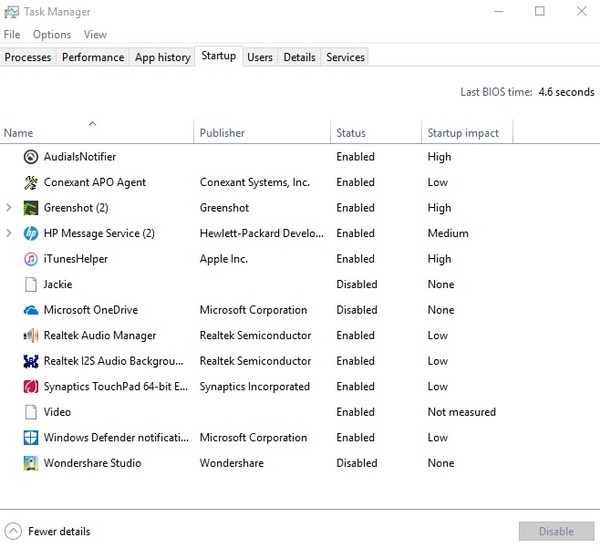
Task: Select the AudialsNotifier row name
Action: (80, 157)
